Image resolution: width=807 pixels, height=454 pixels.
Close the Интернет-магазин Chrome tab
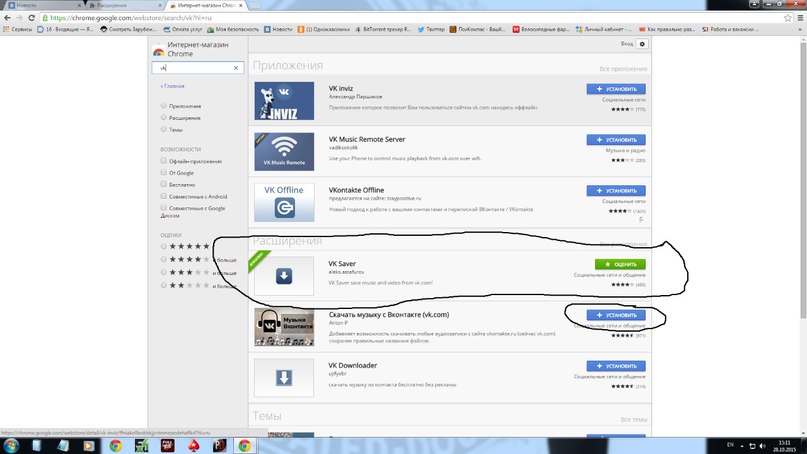click(240, 5)
